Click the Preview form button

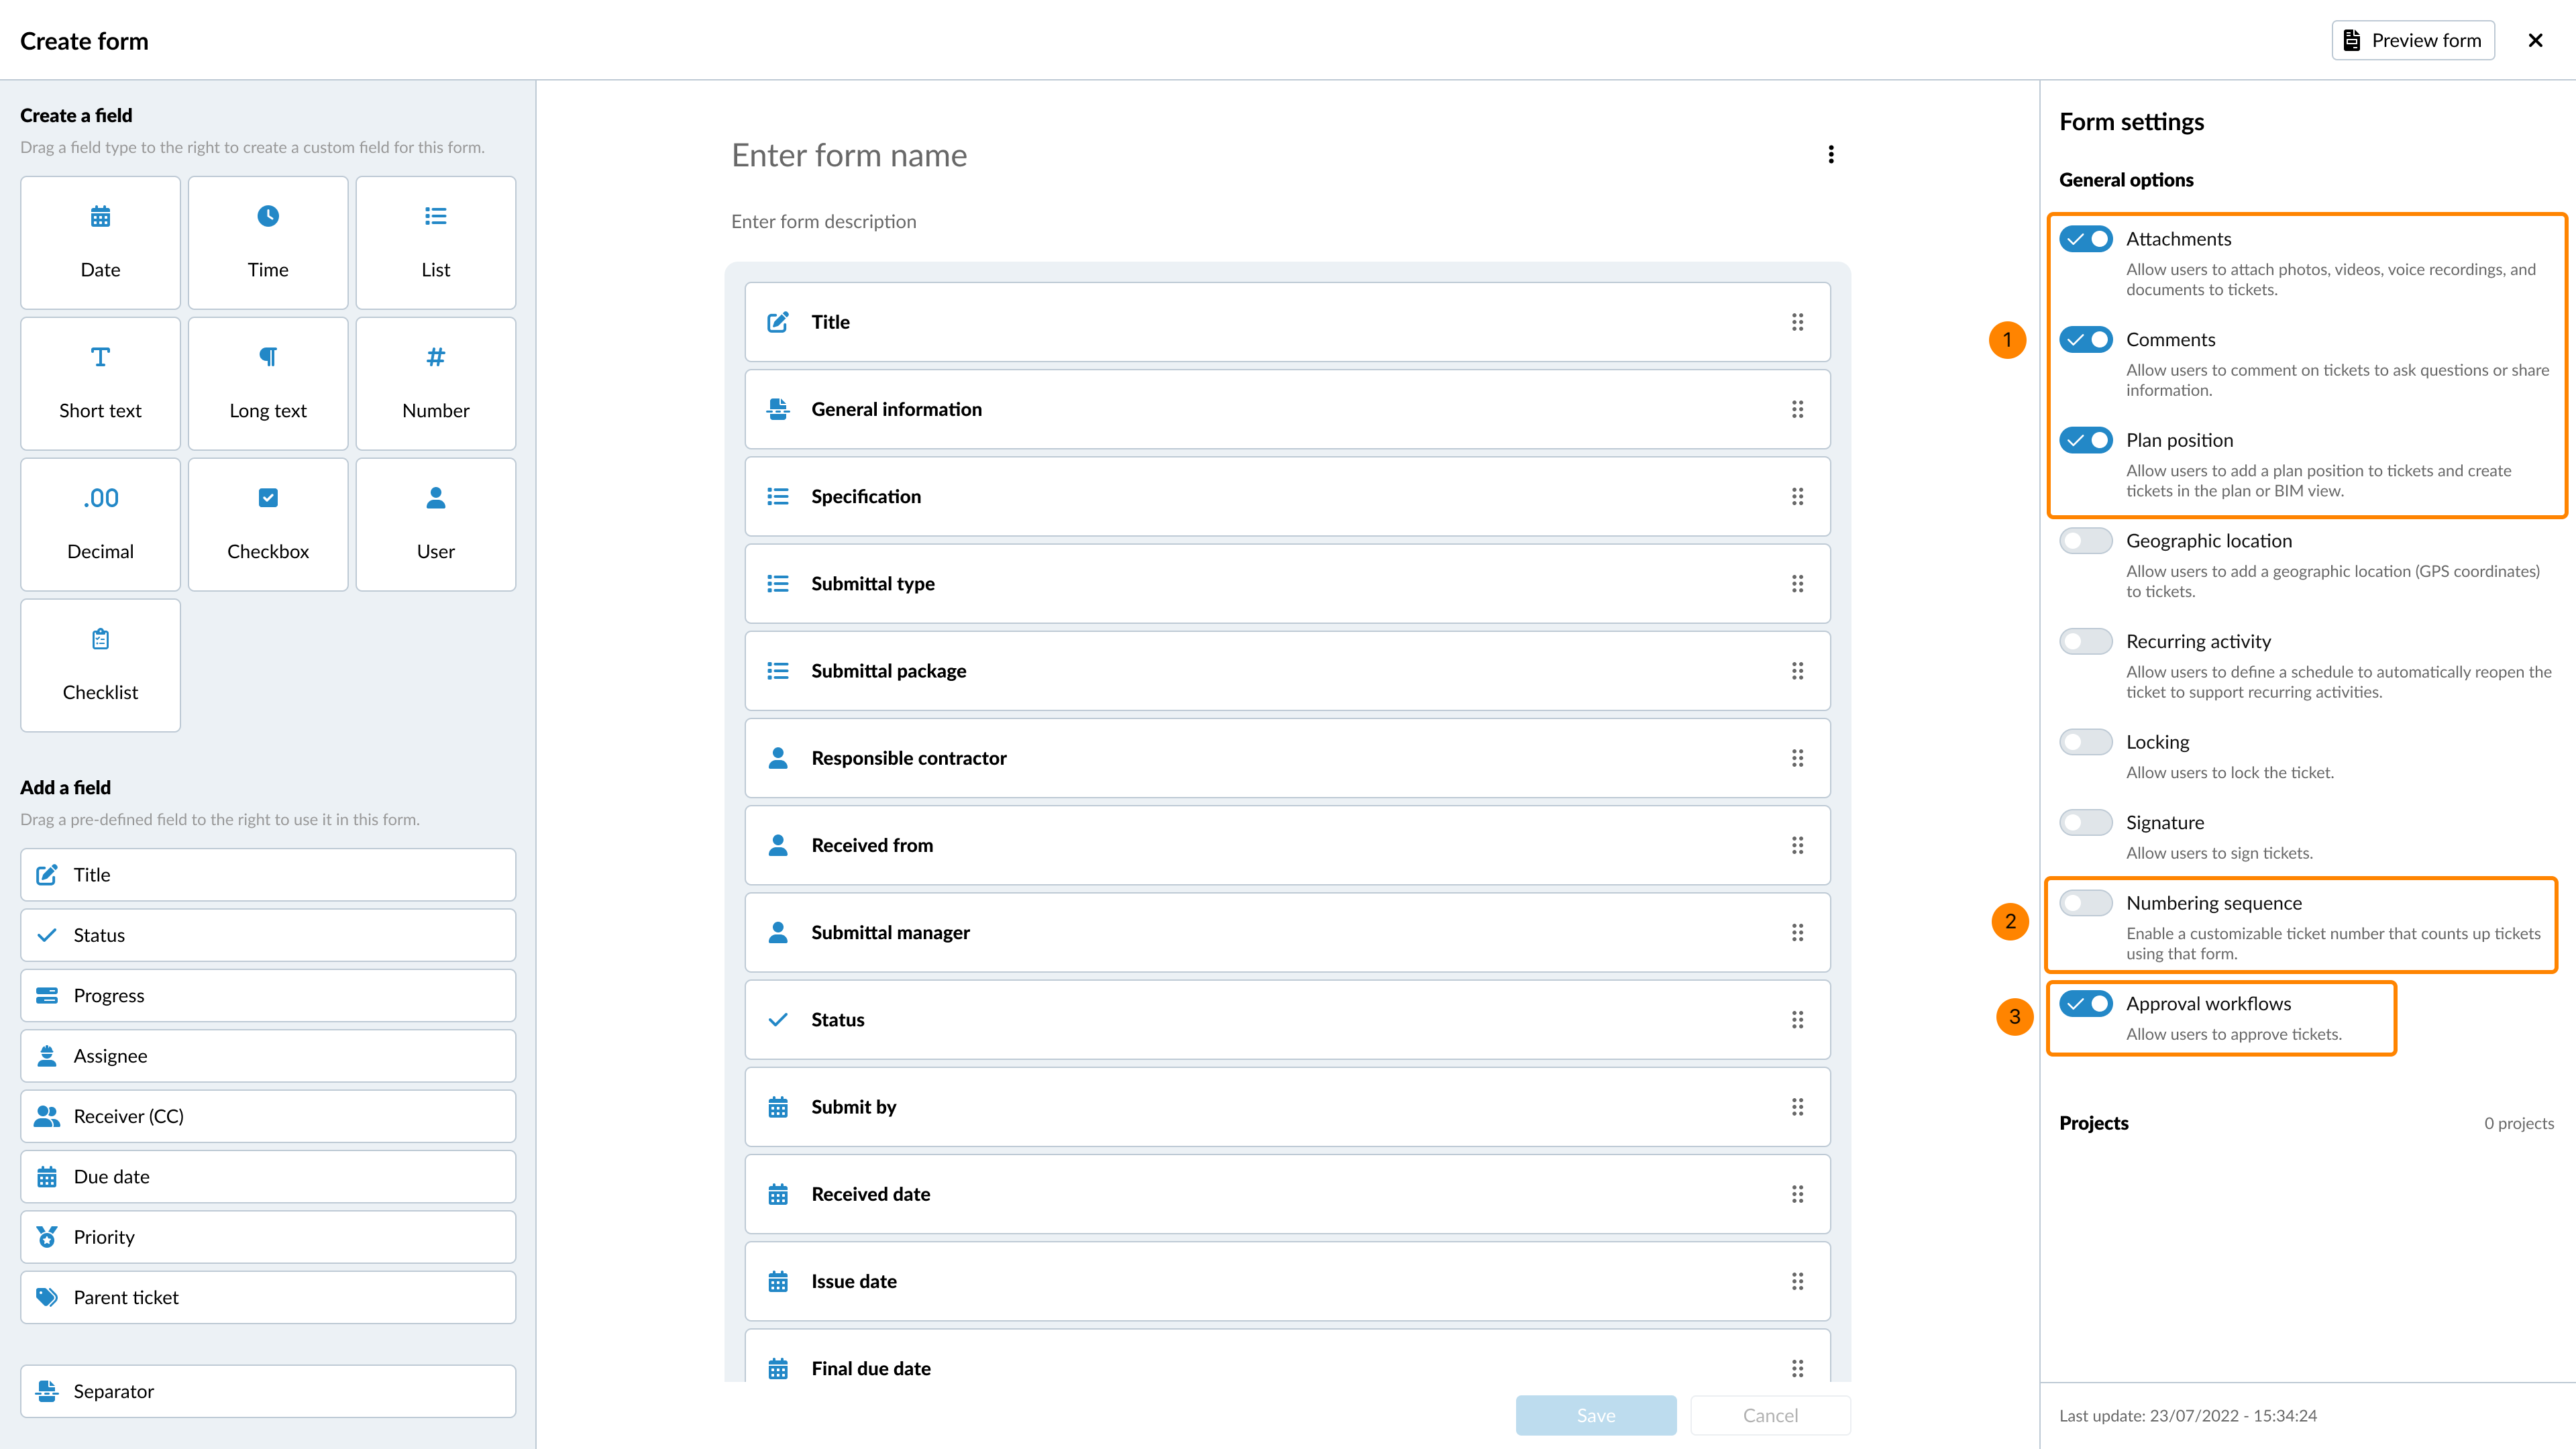[2412, 41]
